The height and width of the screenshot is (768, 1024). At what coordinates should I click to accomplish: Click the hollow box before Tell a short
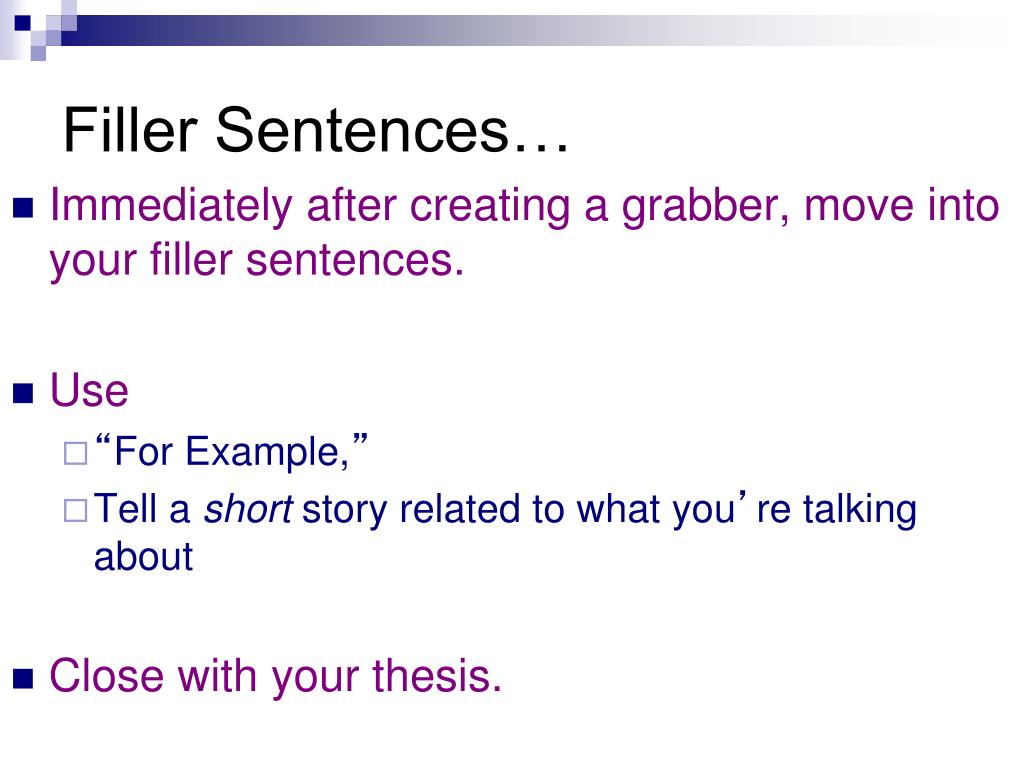coord(76,511)
